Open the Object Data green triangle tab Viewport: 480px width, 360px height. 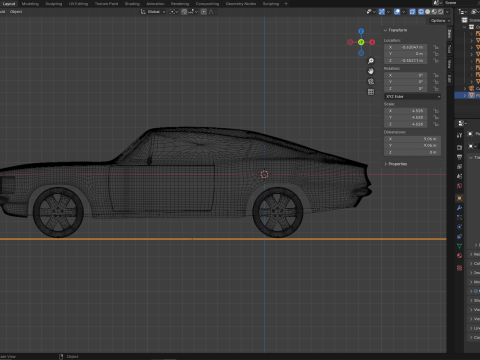(x=459, y=246)
